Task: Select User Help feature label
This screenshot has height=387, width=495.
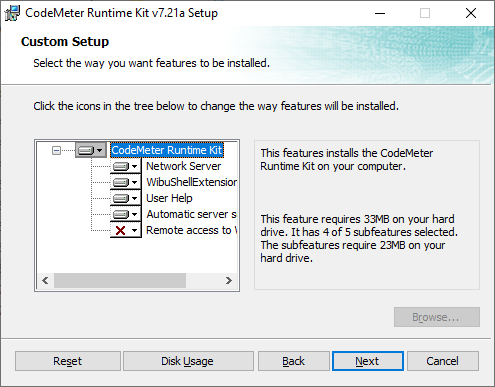Action: click(x=169, y=198)
